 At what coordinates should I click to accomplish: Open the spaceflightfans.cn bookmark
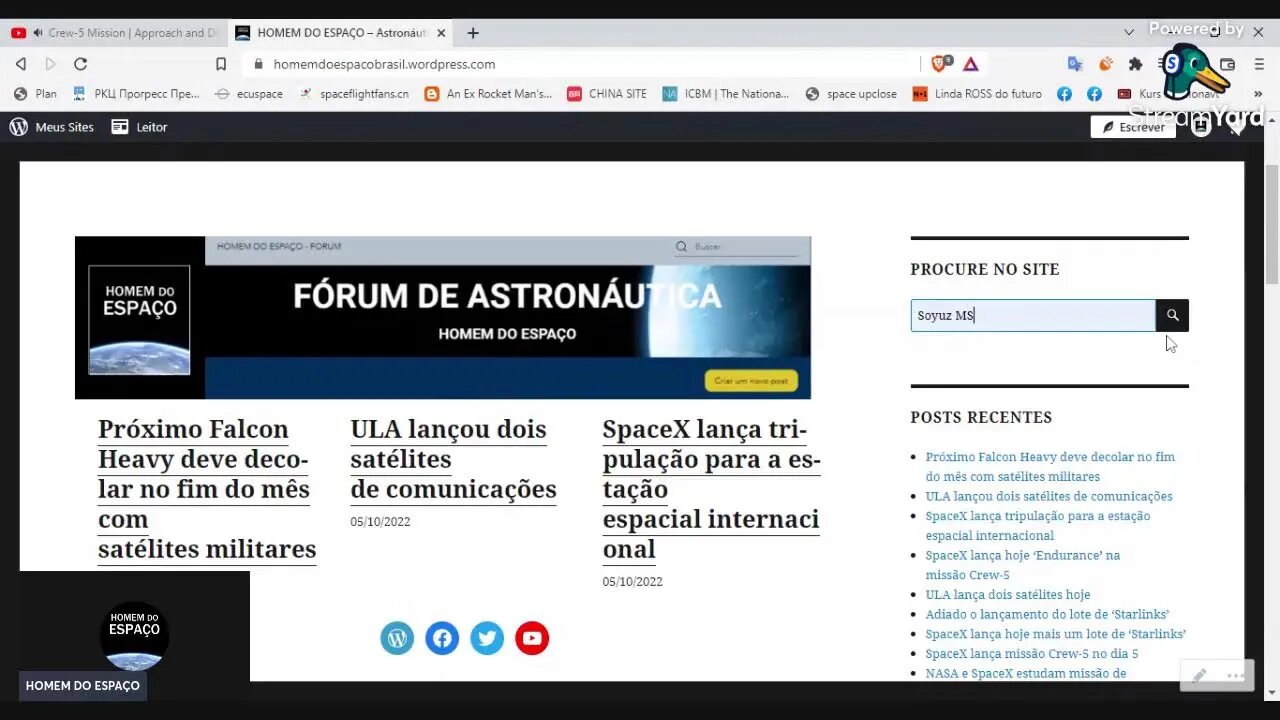click(x=353, y=94)
